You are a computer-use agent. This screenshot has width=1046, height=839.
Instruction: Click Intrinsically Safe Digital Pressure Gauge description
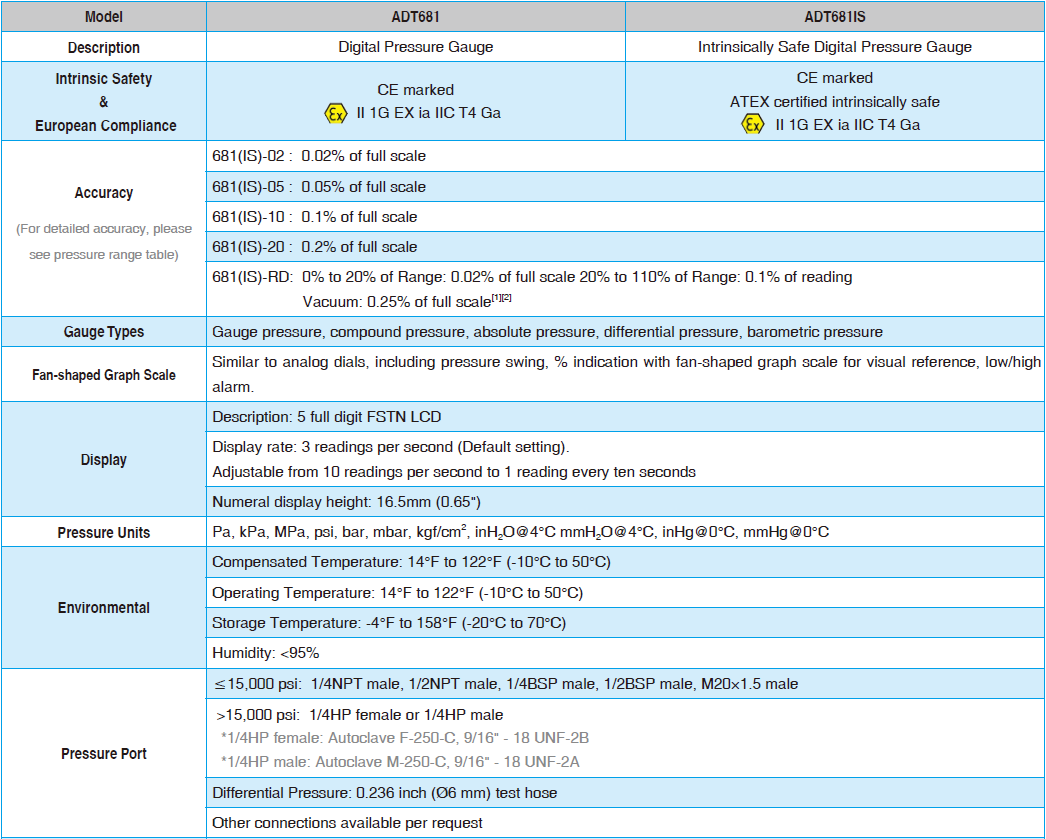click(x=834, y=47)
